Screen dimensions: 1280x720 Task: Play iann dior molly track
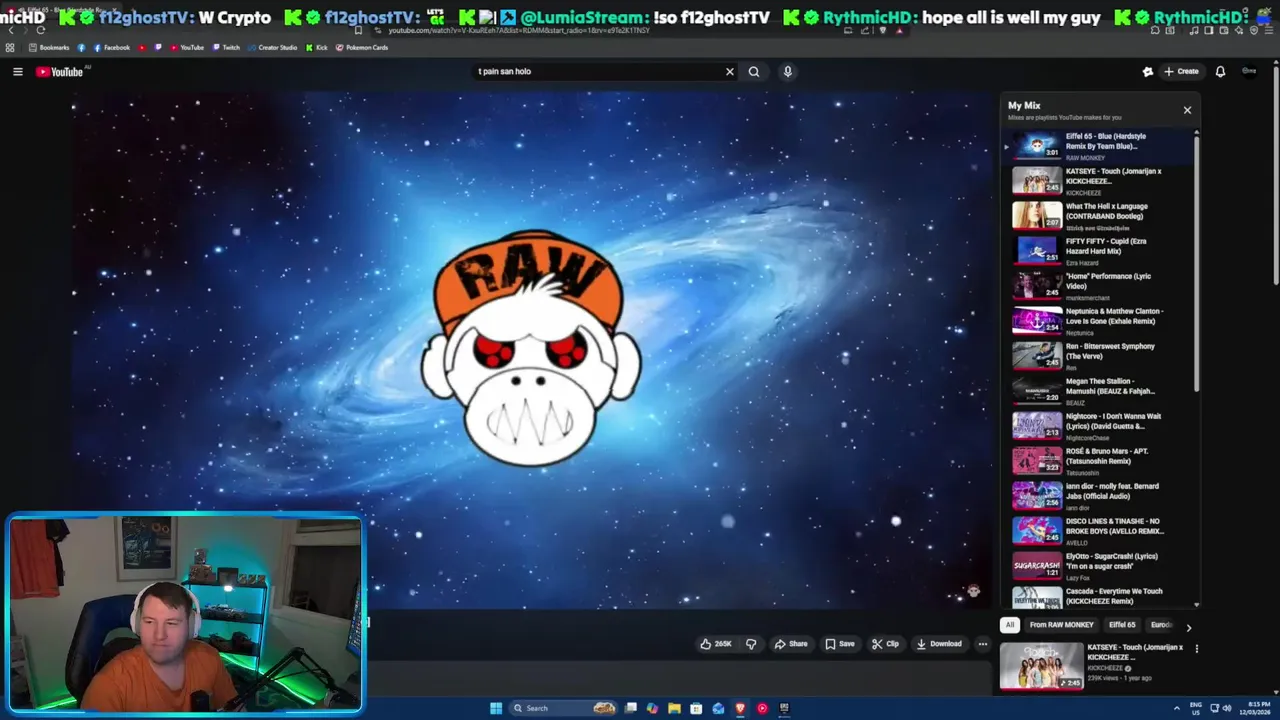pyautogui.click(x=1098, y=495)
